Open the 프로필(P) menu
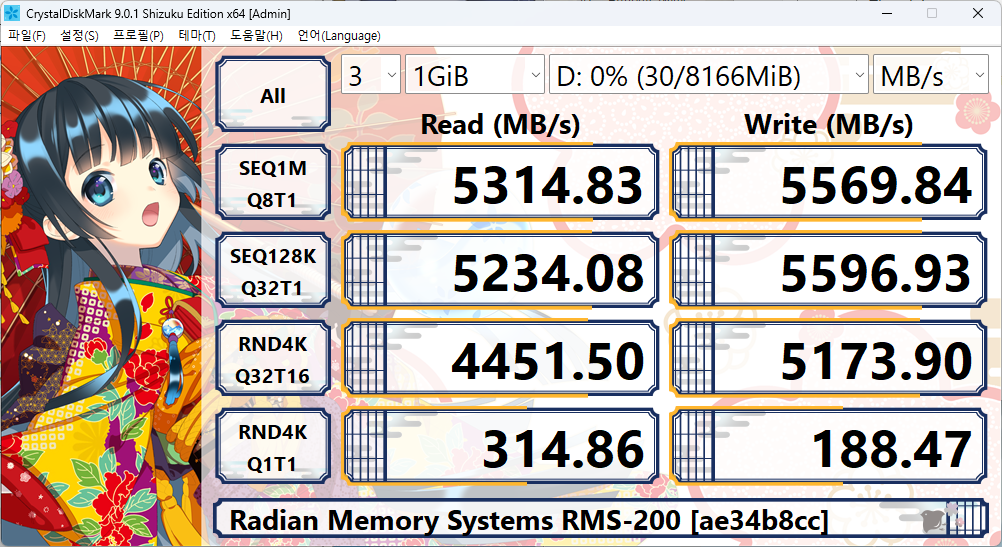1002x547 pixels. click(x=138, y=36)
